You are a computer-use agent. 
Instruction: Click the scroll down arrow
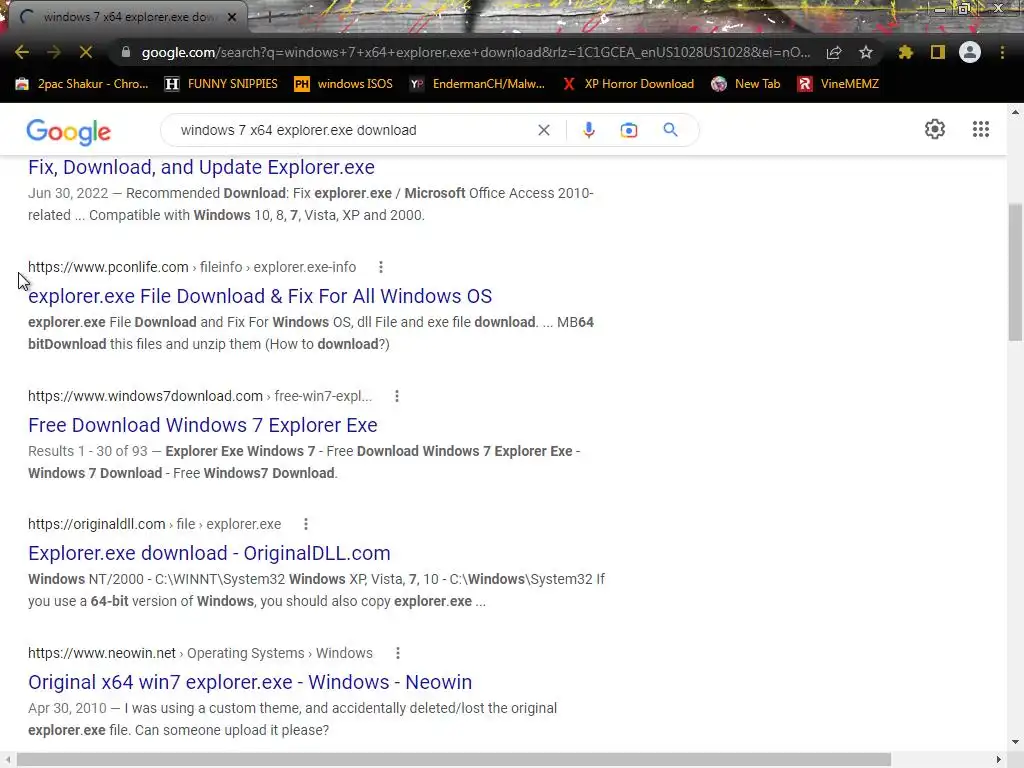[1015, 742]
